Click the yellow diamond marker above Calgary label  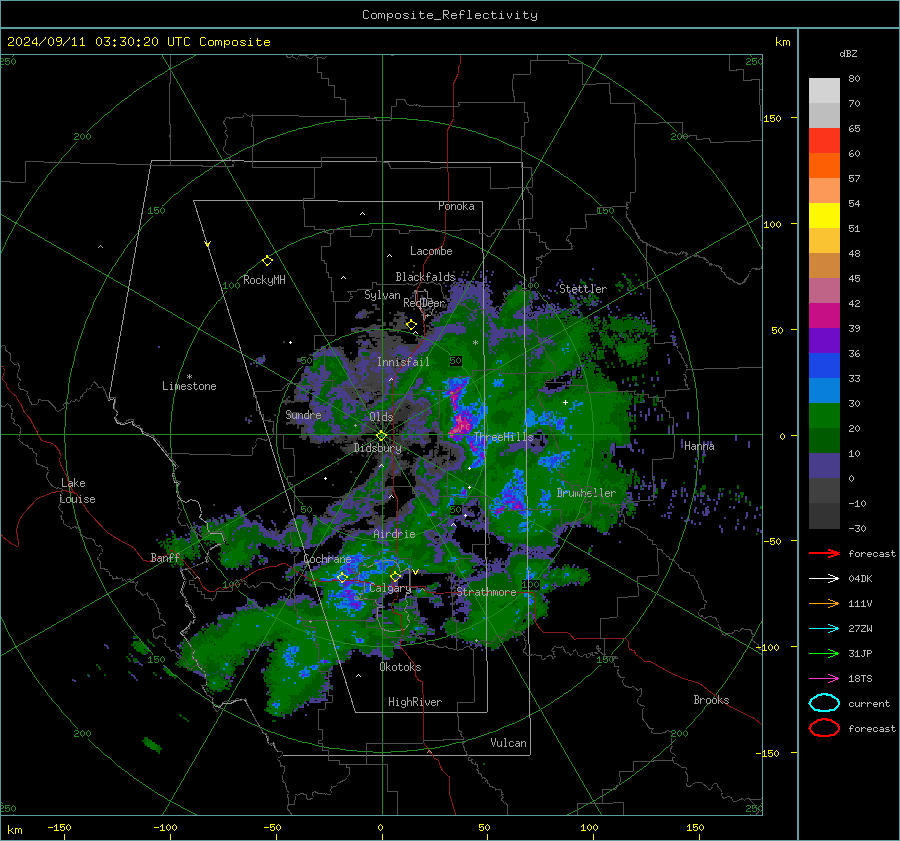pos(395,576)
